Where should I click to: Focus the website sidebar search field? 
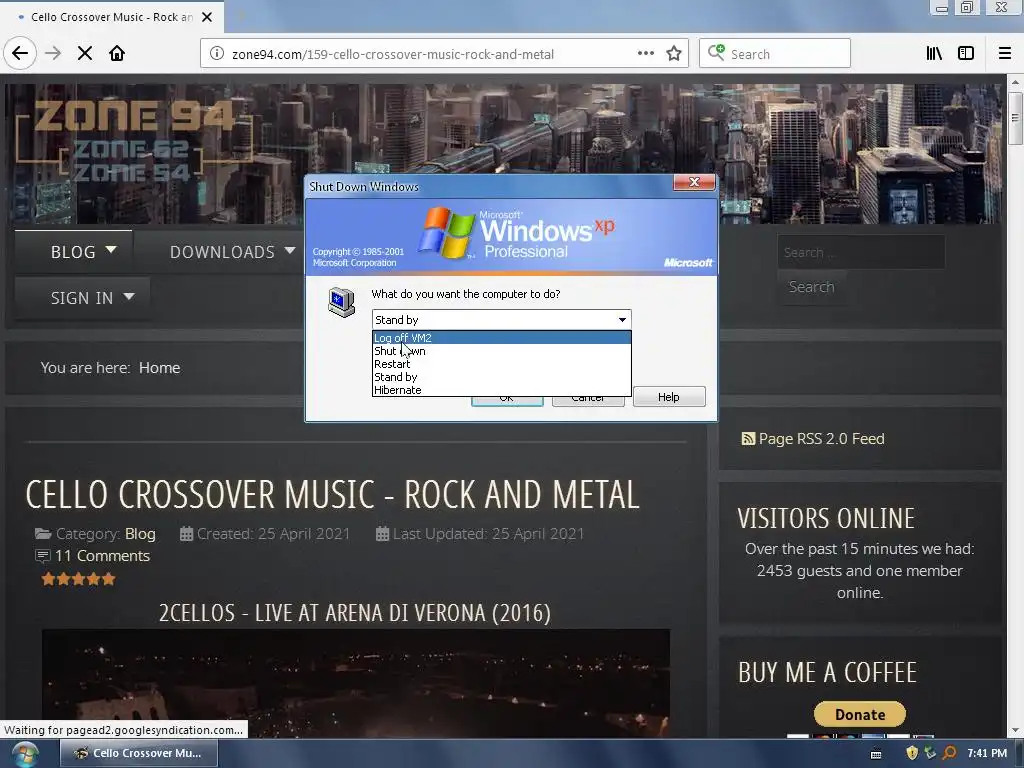(861, 252)
